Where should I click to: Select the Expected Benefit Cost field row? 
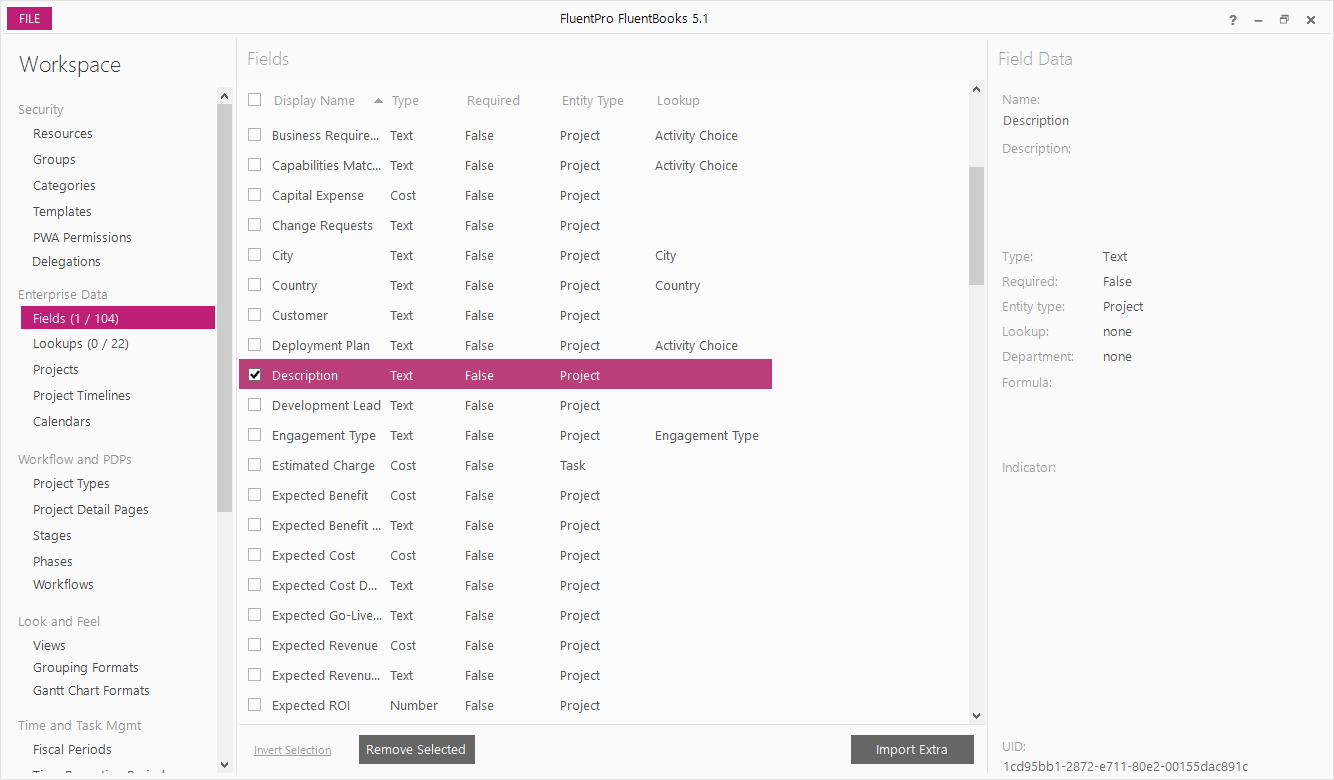tap(505, 495)
